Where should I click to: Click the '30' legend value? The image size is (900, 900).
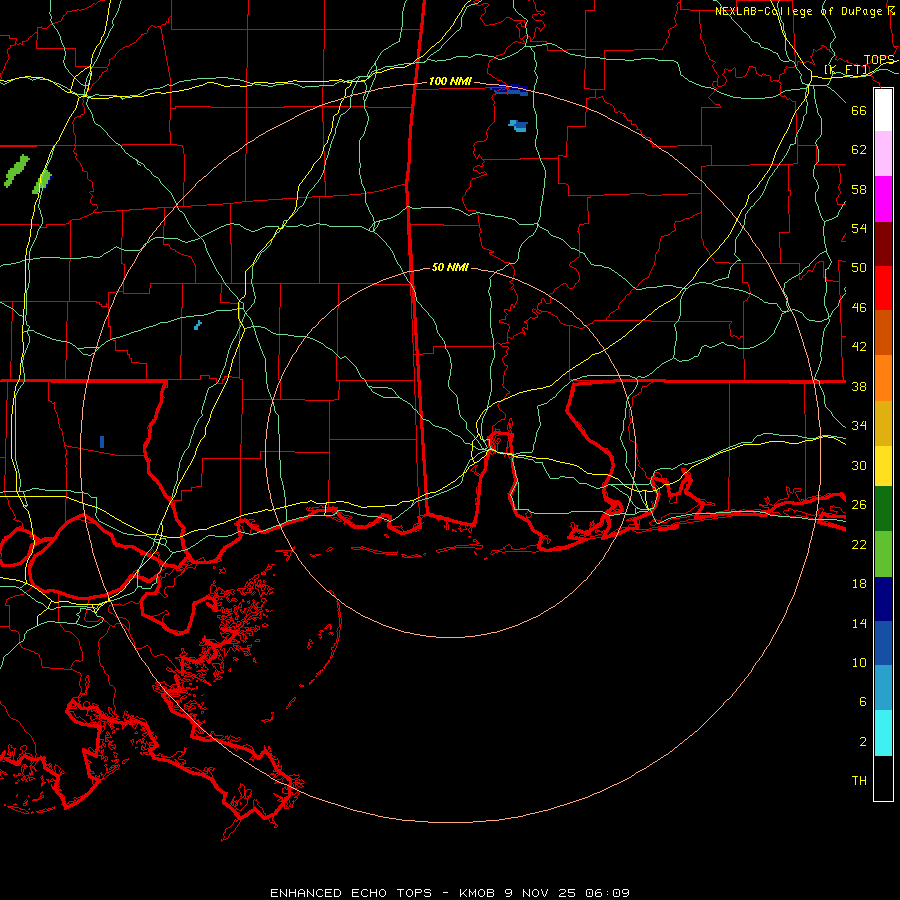click(x=859, y=465)
